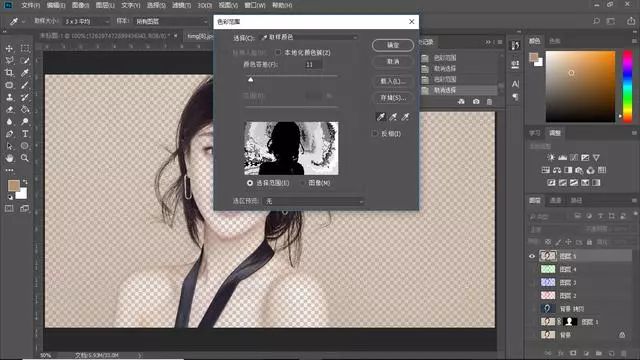640x360 pixels.
Task: Open the Select sampled colors dropdown
Action: point(309,37)
